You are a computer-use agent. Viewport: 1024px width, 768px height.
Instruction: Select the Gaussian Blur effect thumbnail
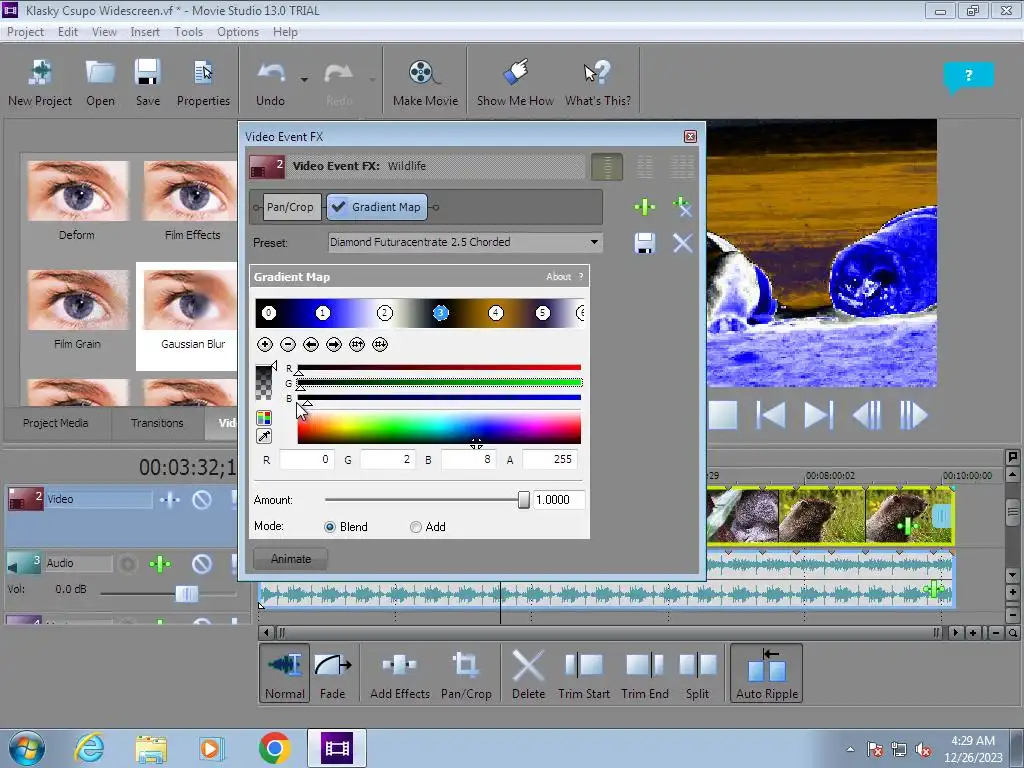pos(190,317)
